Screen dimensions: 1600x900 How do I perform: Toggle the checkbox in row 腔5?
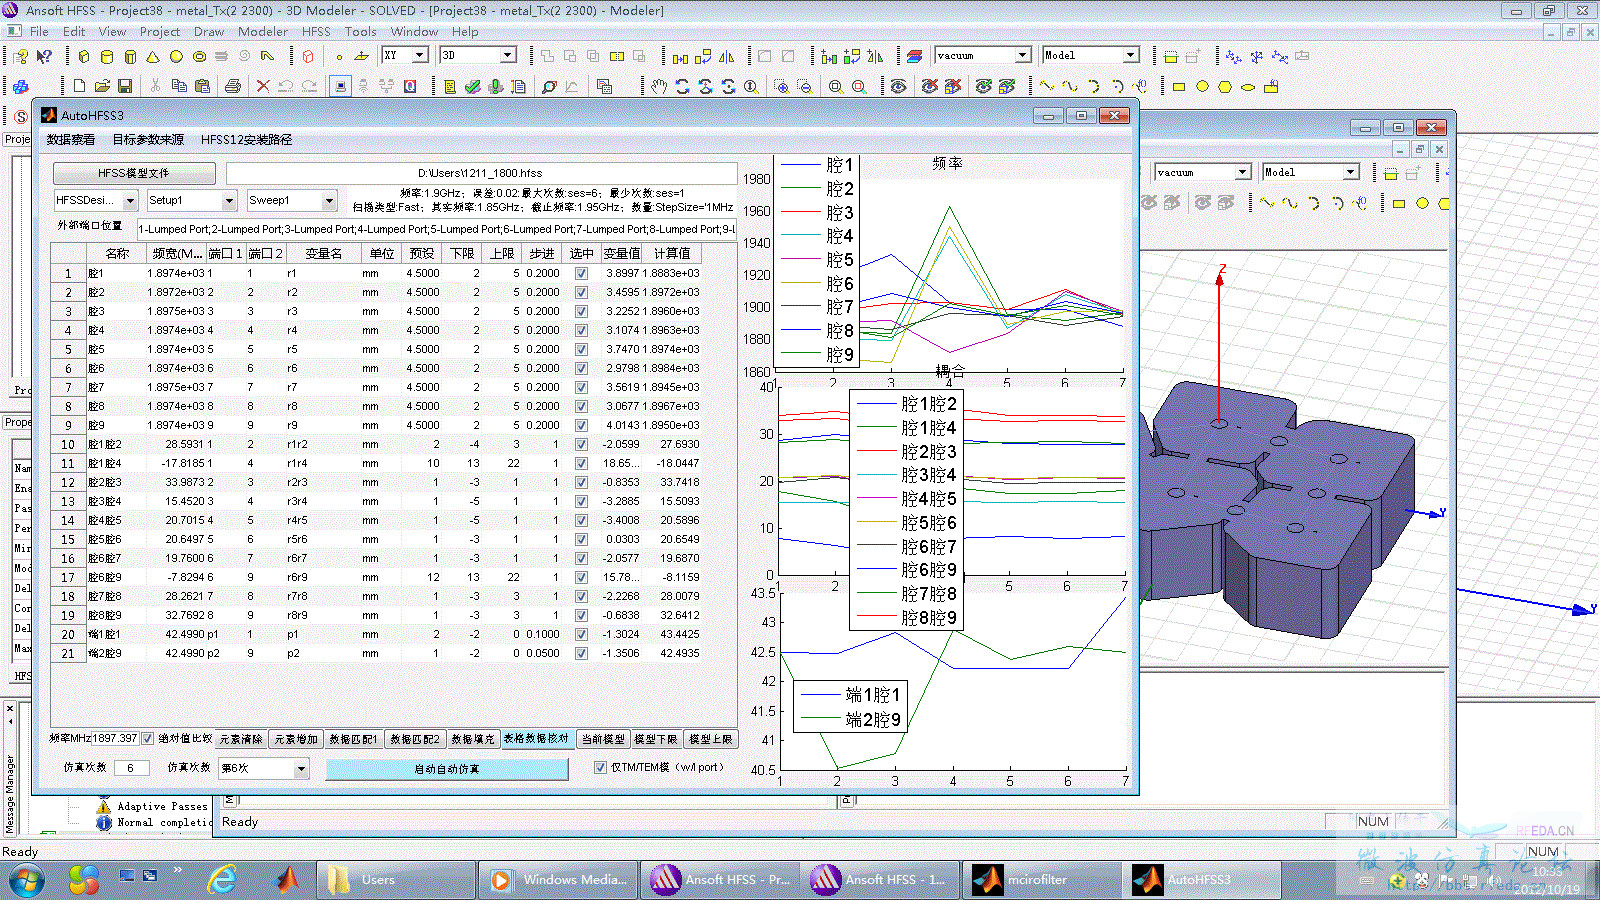581,349
